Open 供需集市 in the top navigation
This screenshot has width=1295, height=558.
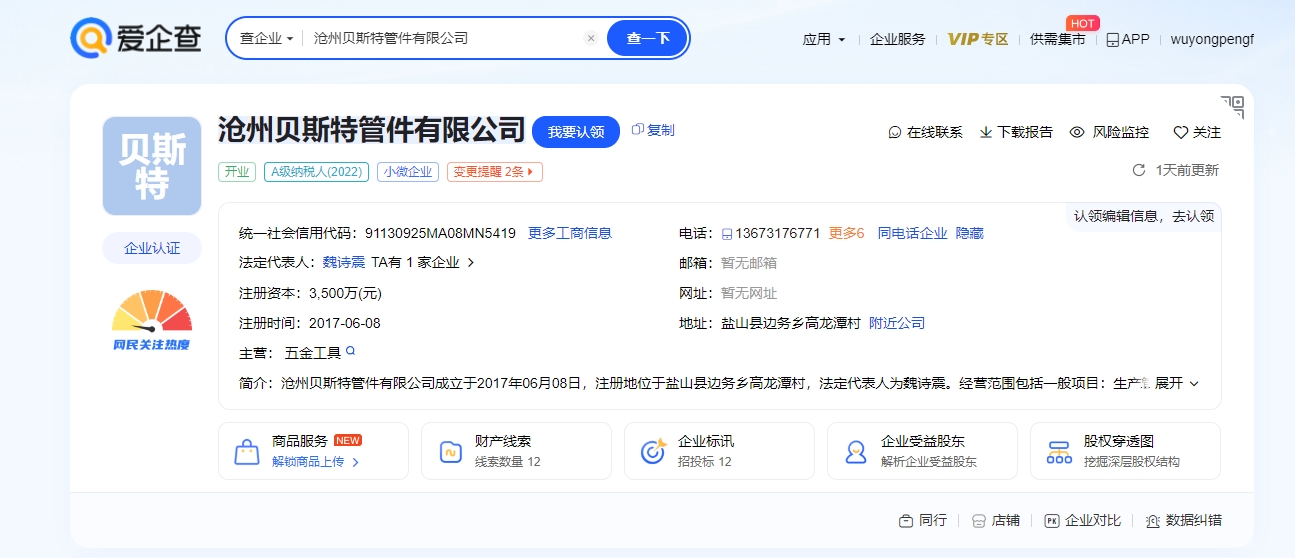(1057, 39)
